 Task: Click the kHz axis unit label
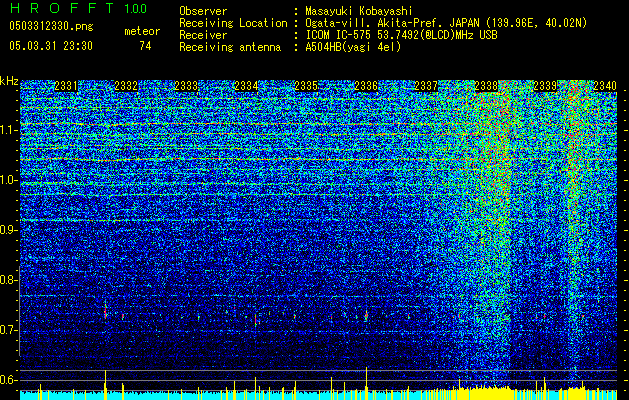9,81
